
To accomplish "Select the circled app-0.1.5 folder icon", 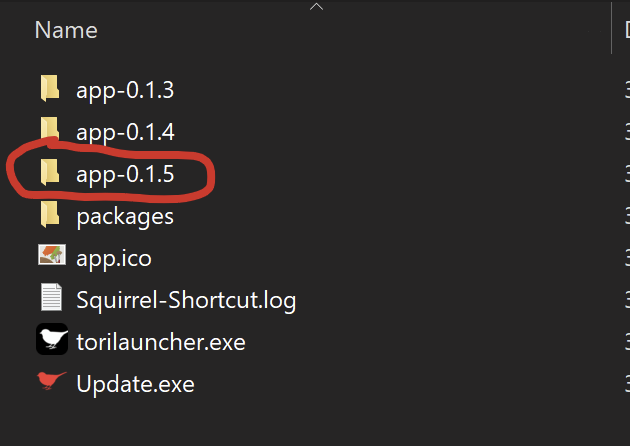I will click(50, 172).
